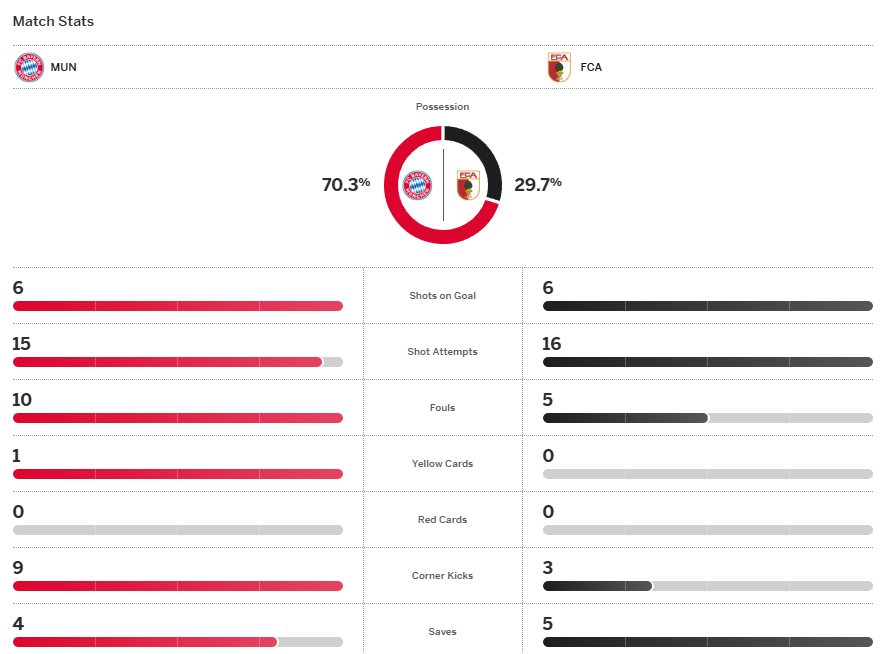Click the Possession label above the chart
This screenshot has width=882, height=654.
[x=442, y=107]
